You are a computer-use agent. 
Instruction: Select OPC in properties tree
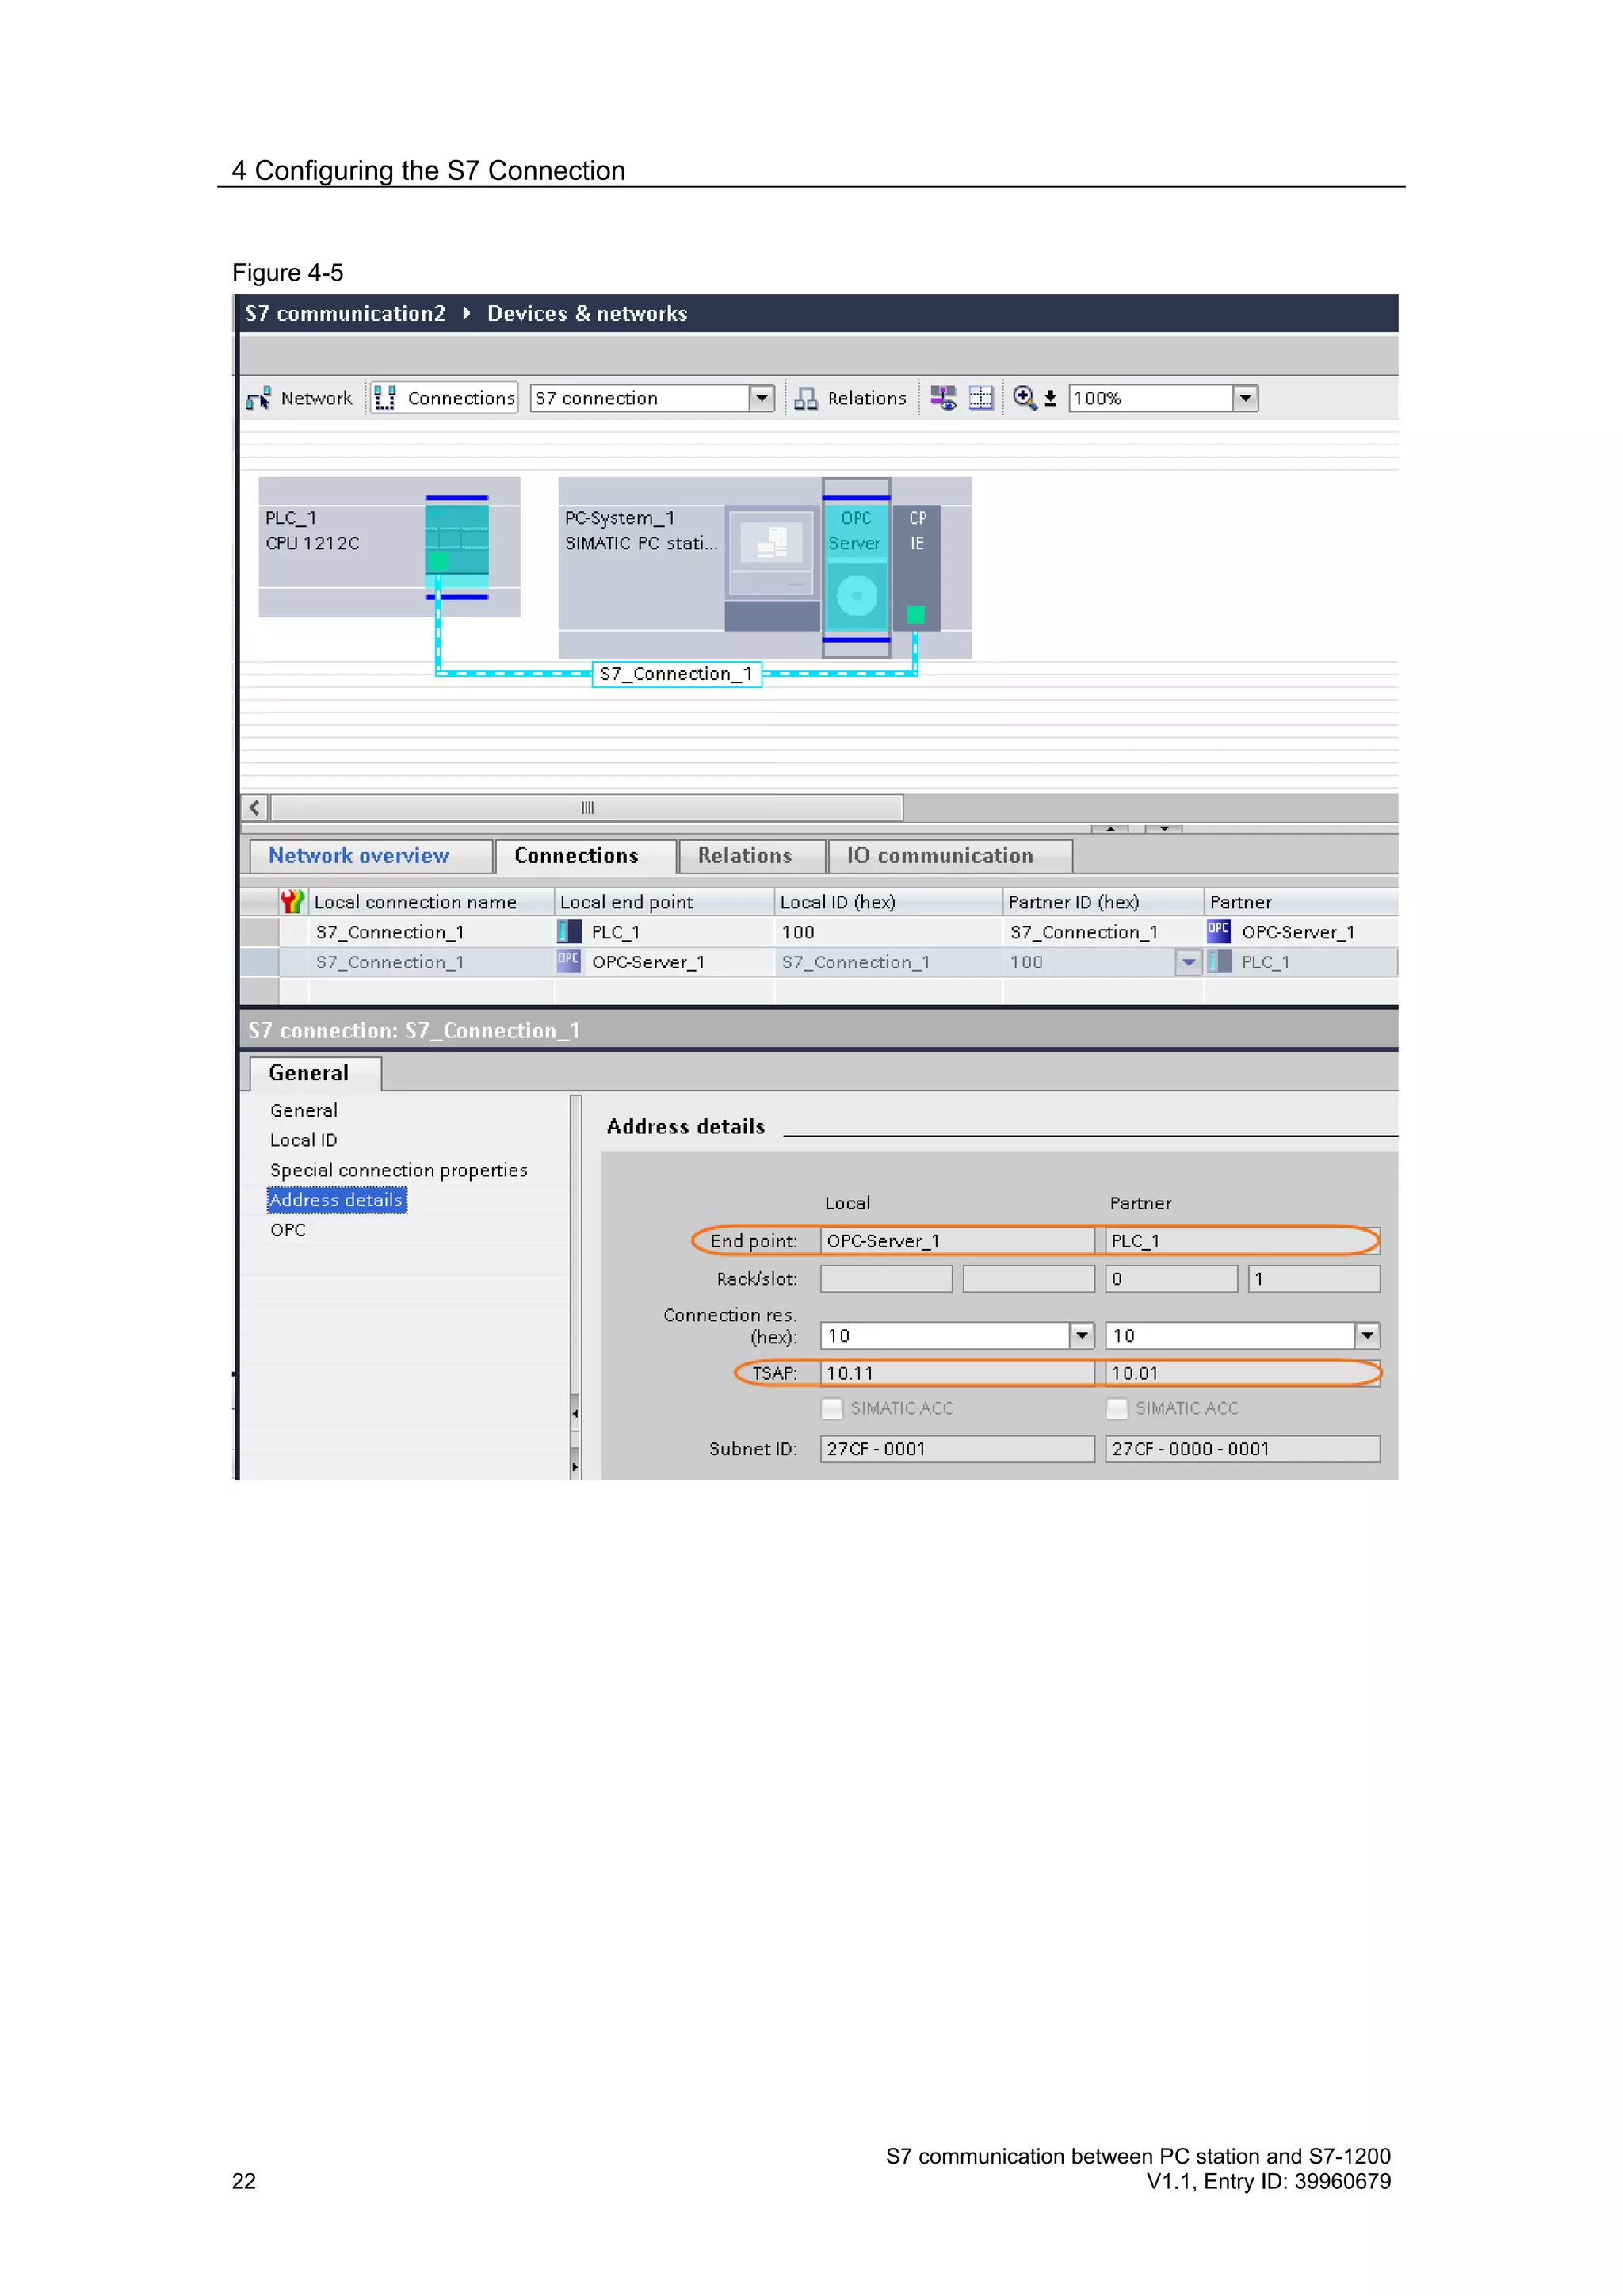pyautogui.click(x=288, y=1230)
